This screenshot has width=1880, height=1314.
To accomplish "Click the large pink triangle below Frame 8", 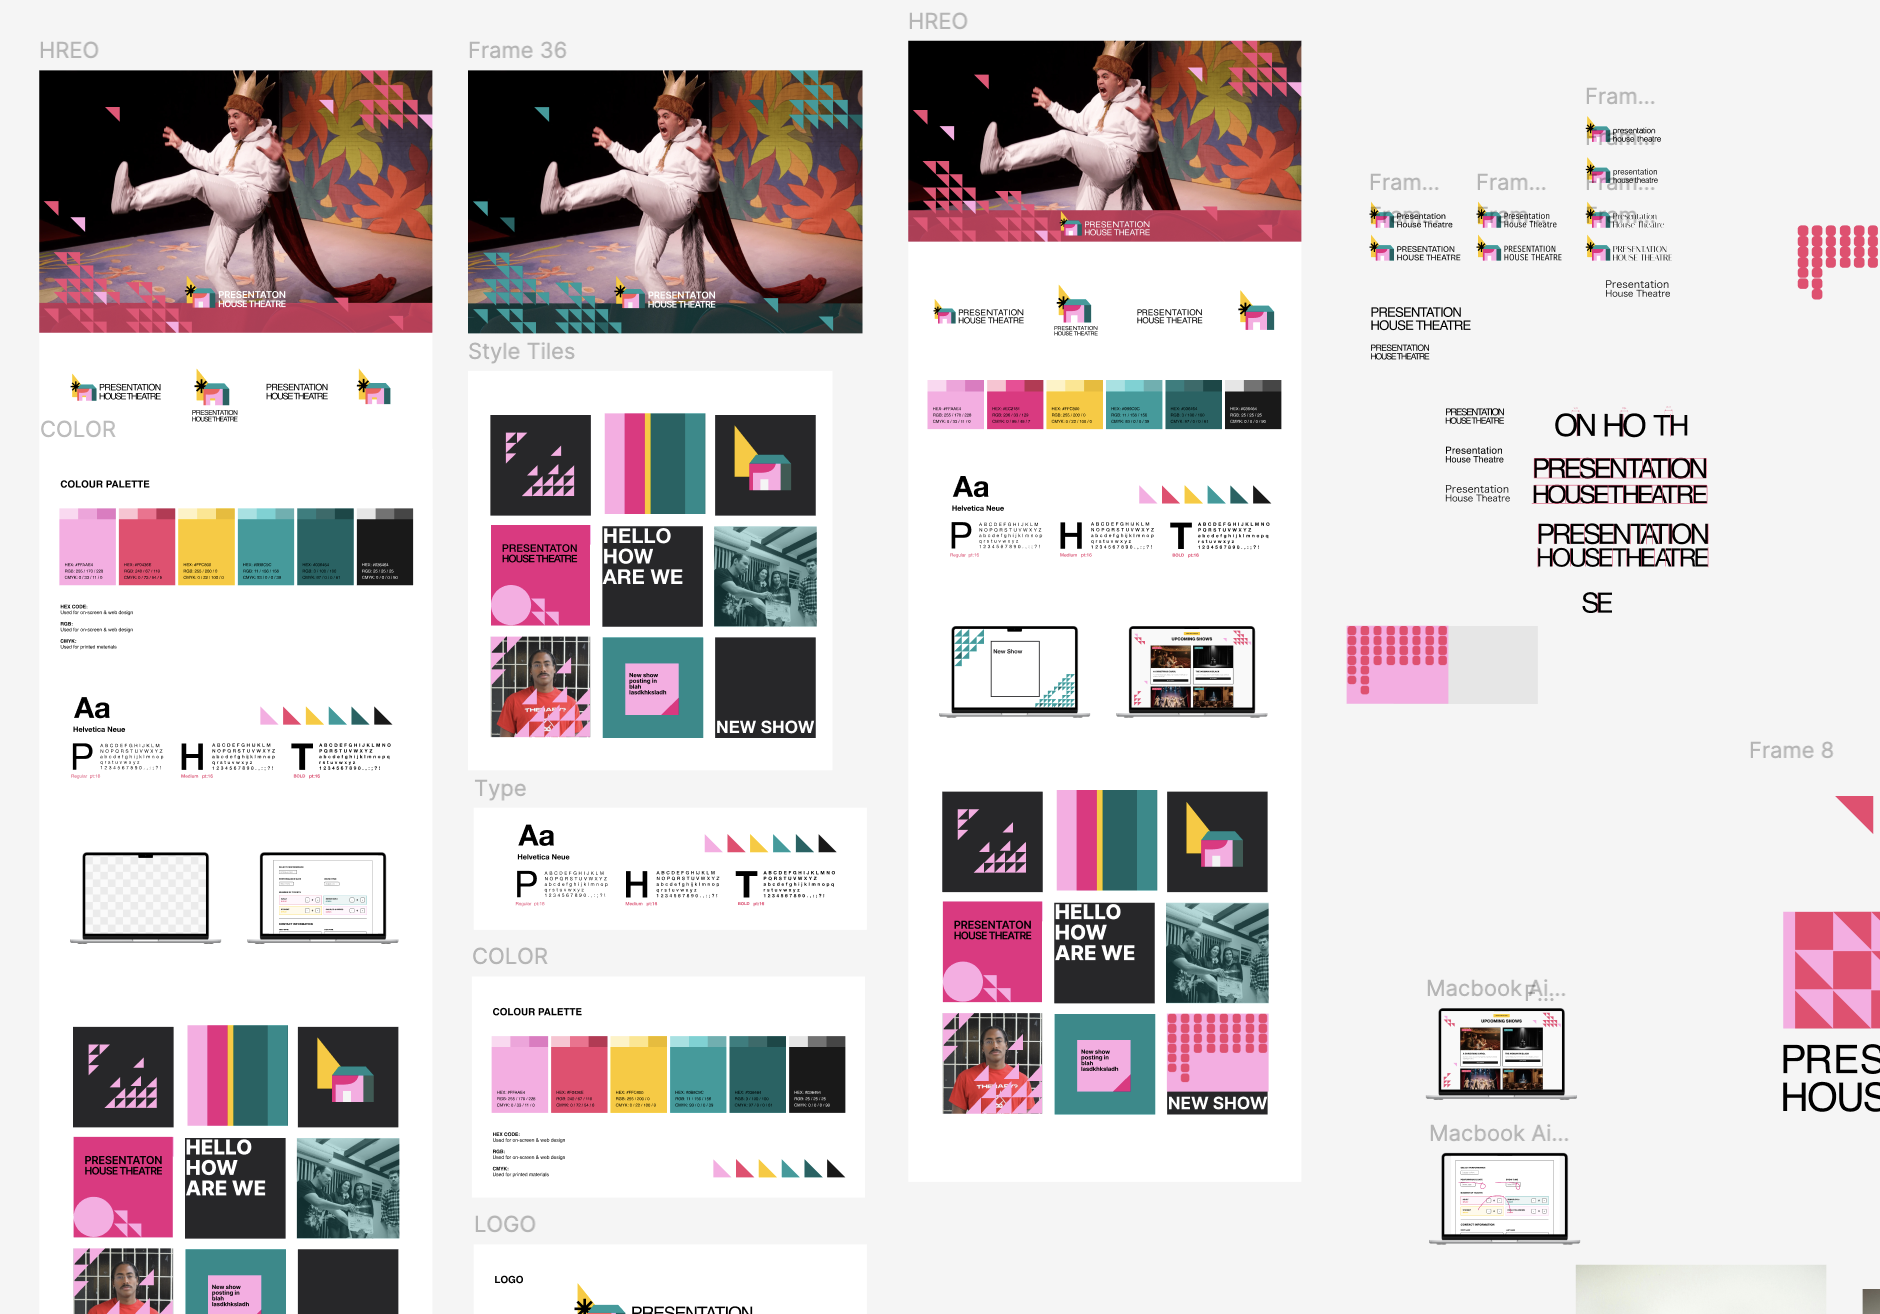I will (1857, 812).
